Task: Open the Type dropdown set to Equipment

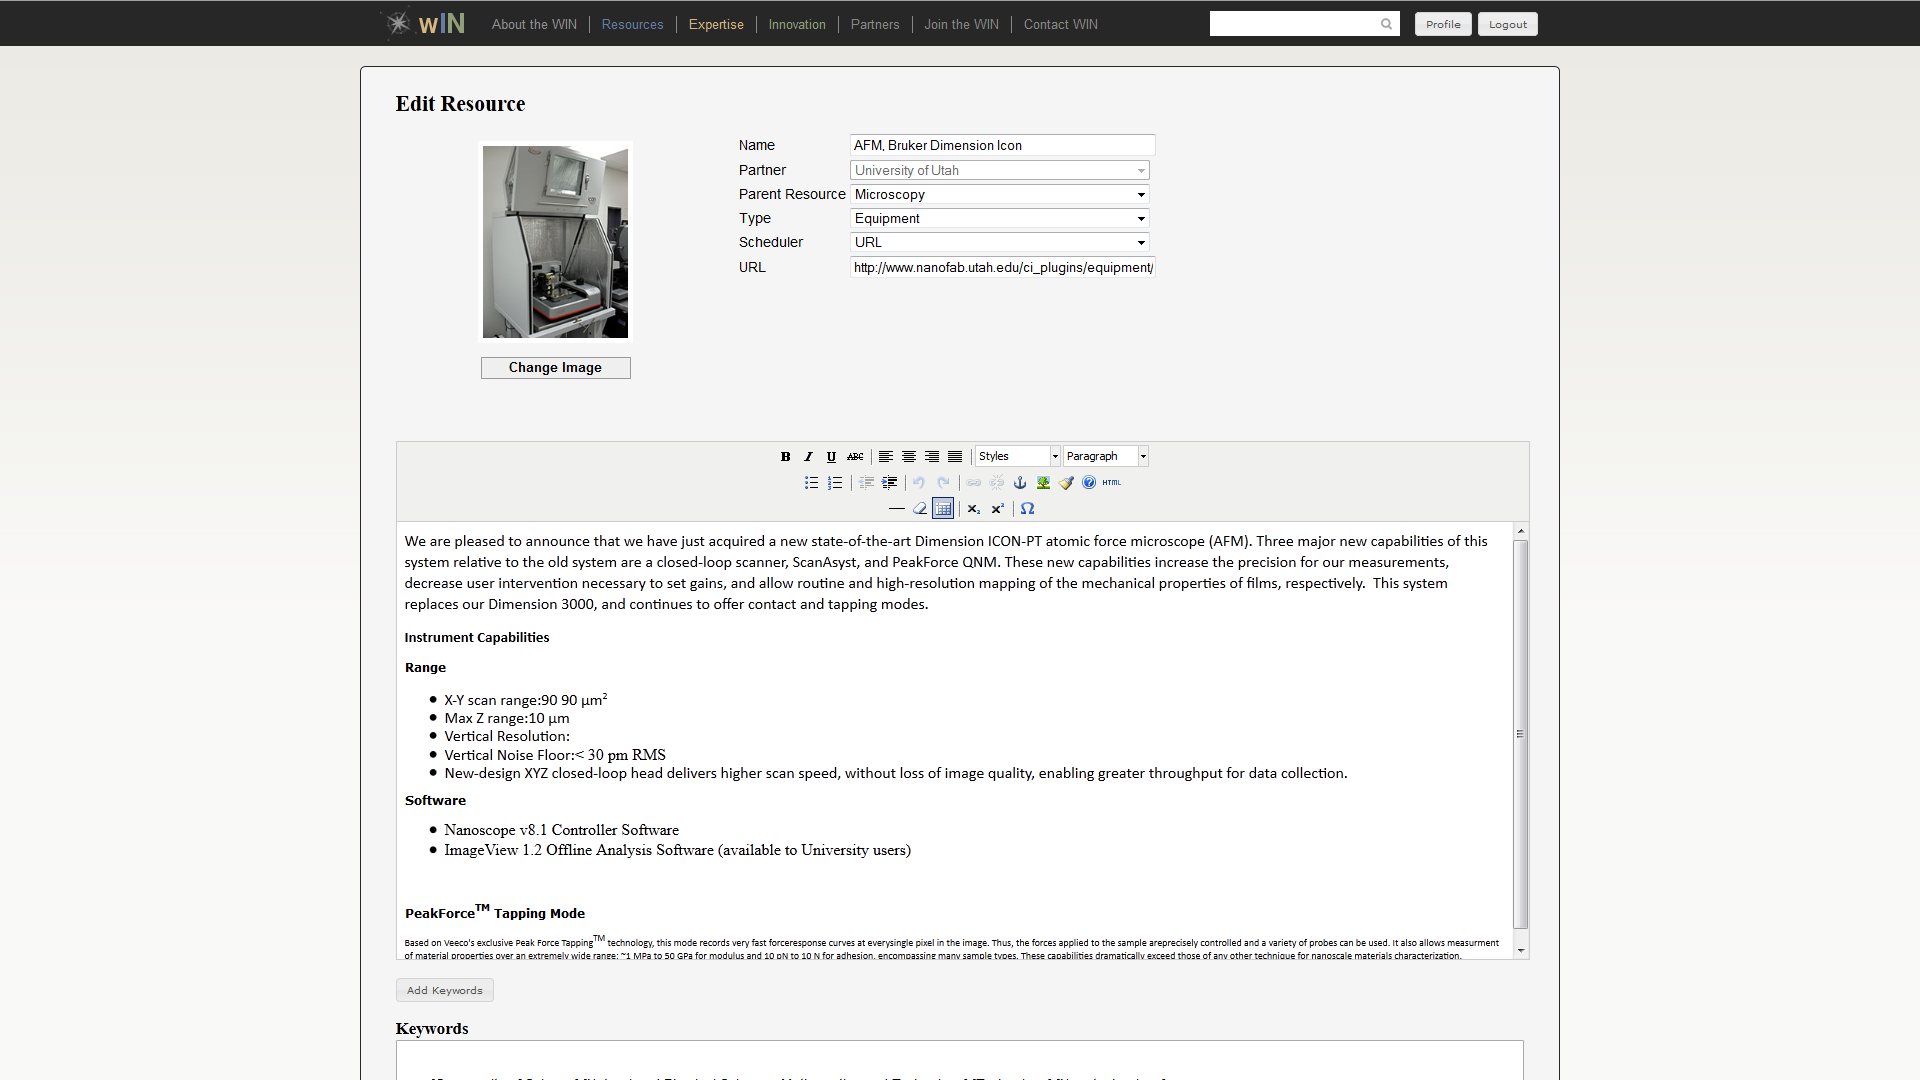Action: pyautogui.click(x=1000, y=219)
